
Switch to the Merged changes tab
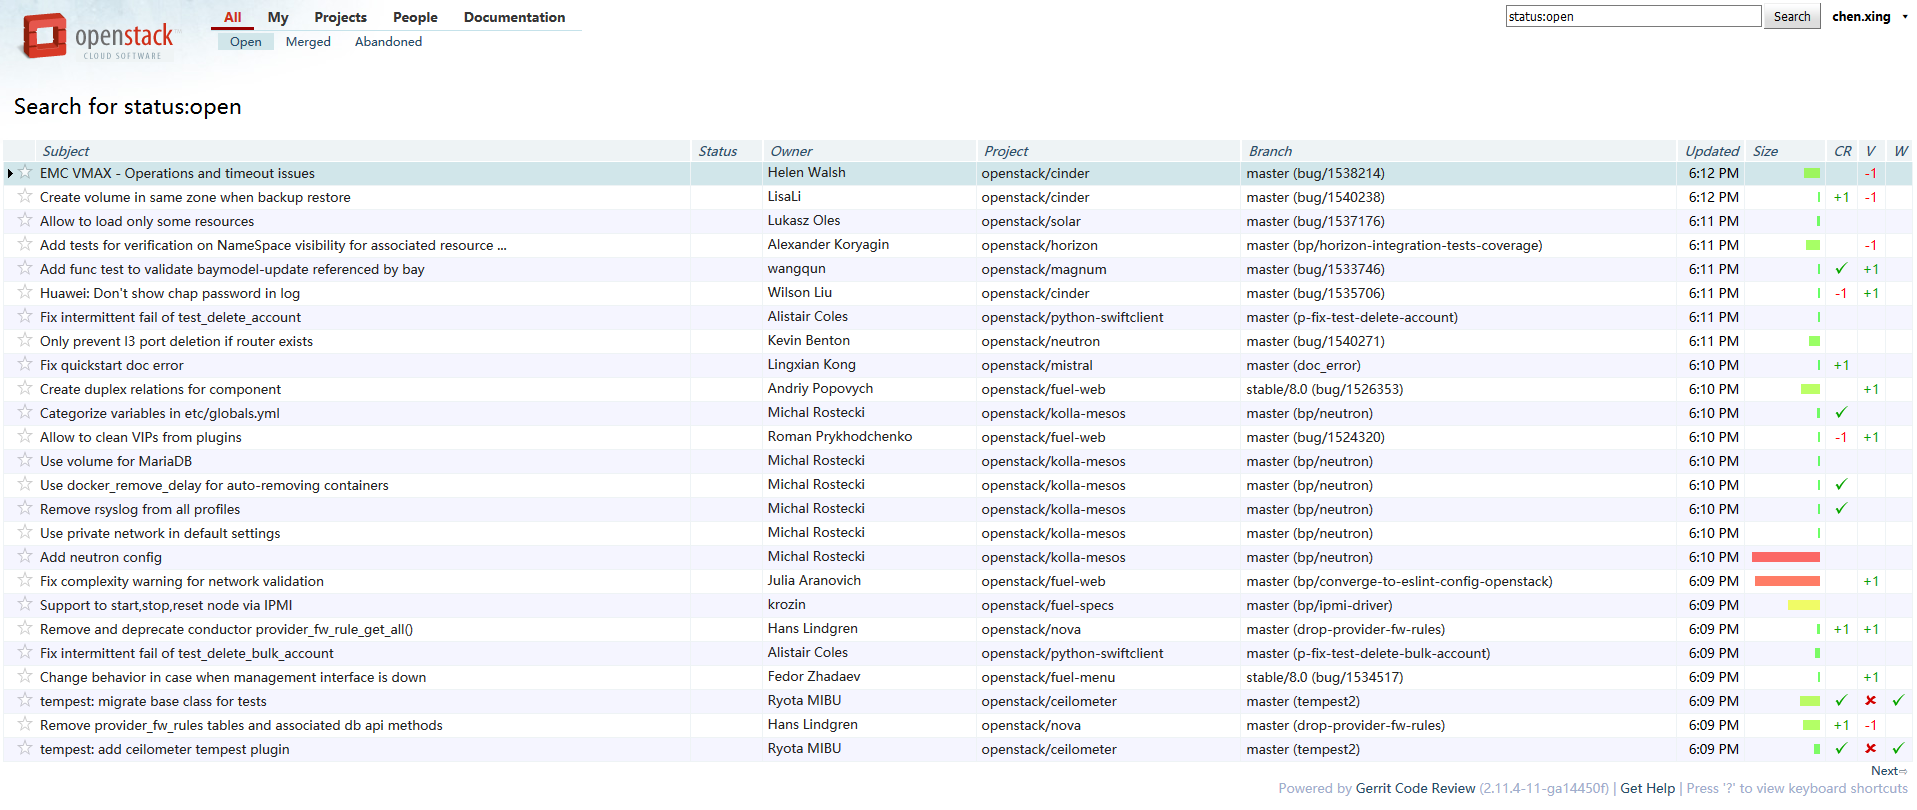(308, 42)
